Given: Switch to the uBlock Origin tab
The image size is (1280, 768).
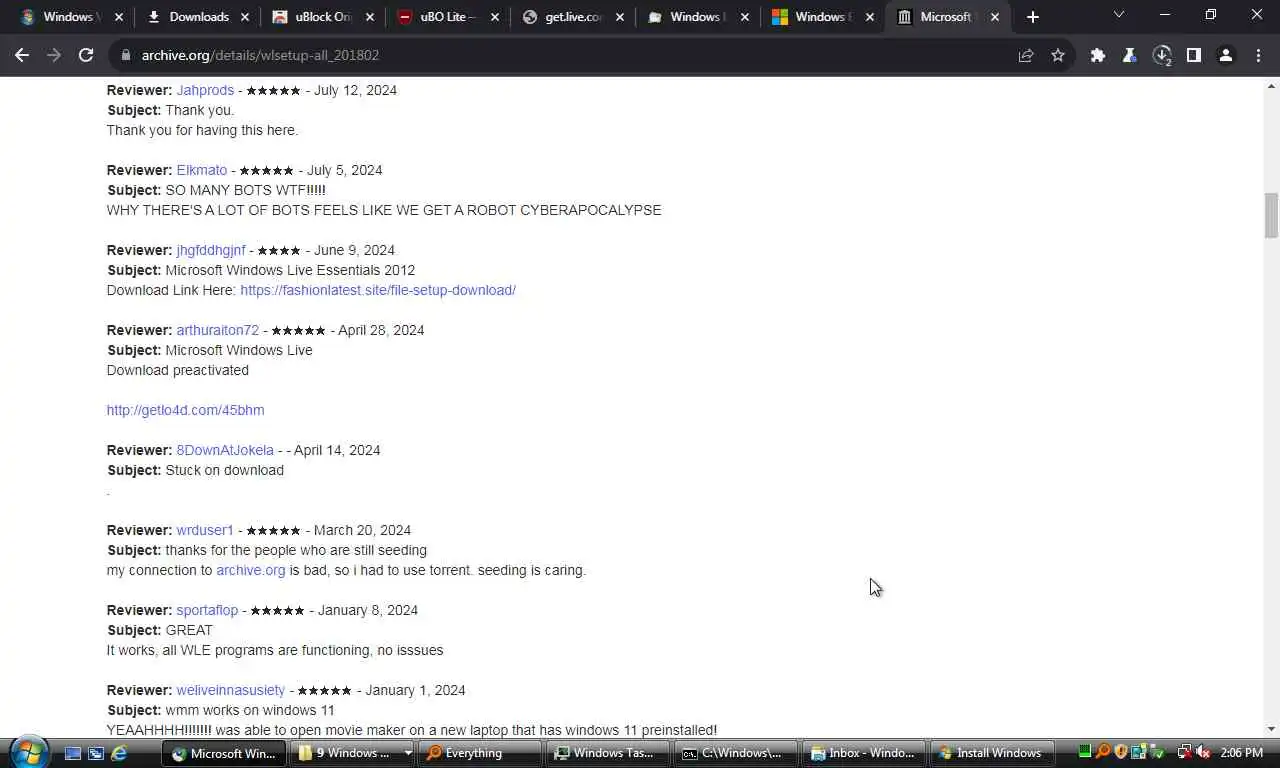Looking at the screenshot, I should coord(322,17).
